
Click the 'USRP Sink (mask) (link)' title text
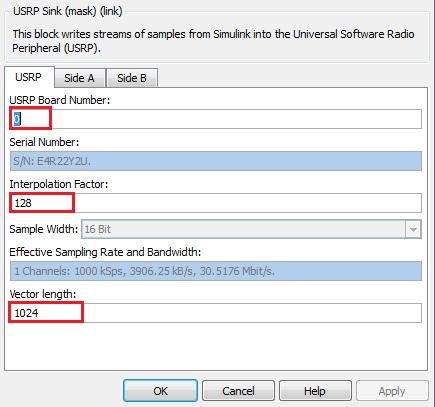[x=68, y=11]
